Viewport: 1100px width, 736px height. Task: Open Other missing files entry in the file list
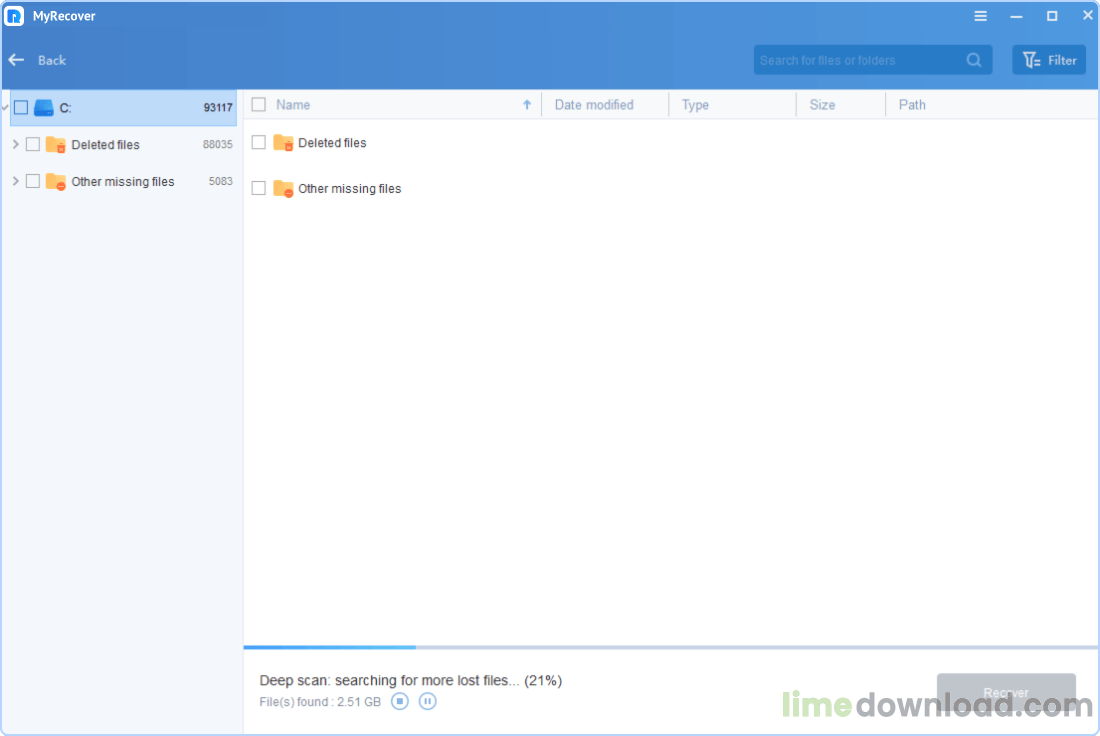[x=349, y=188]
